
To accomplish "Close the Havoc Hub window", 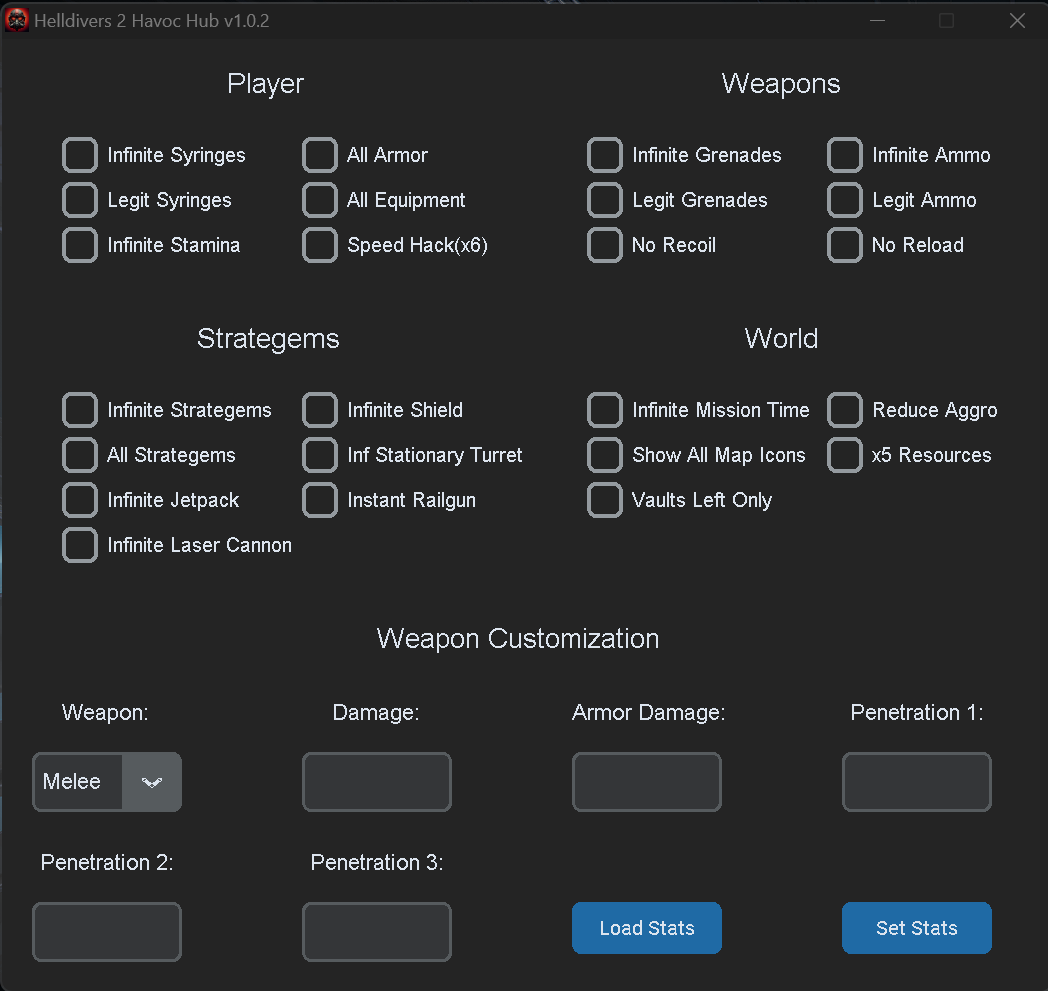I will coord(1017,21).
